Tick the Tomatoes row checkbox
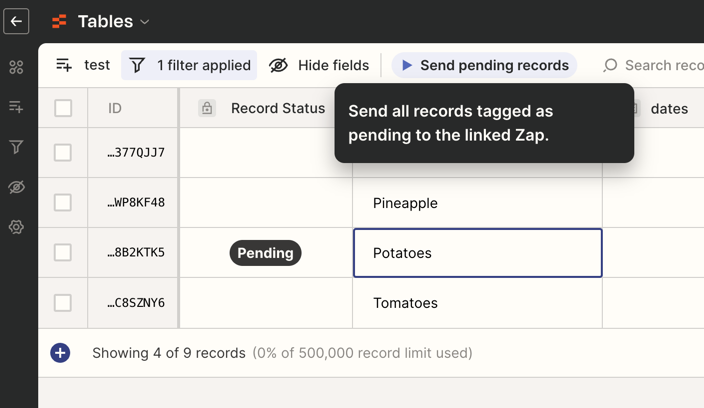 tap(63, 303)
